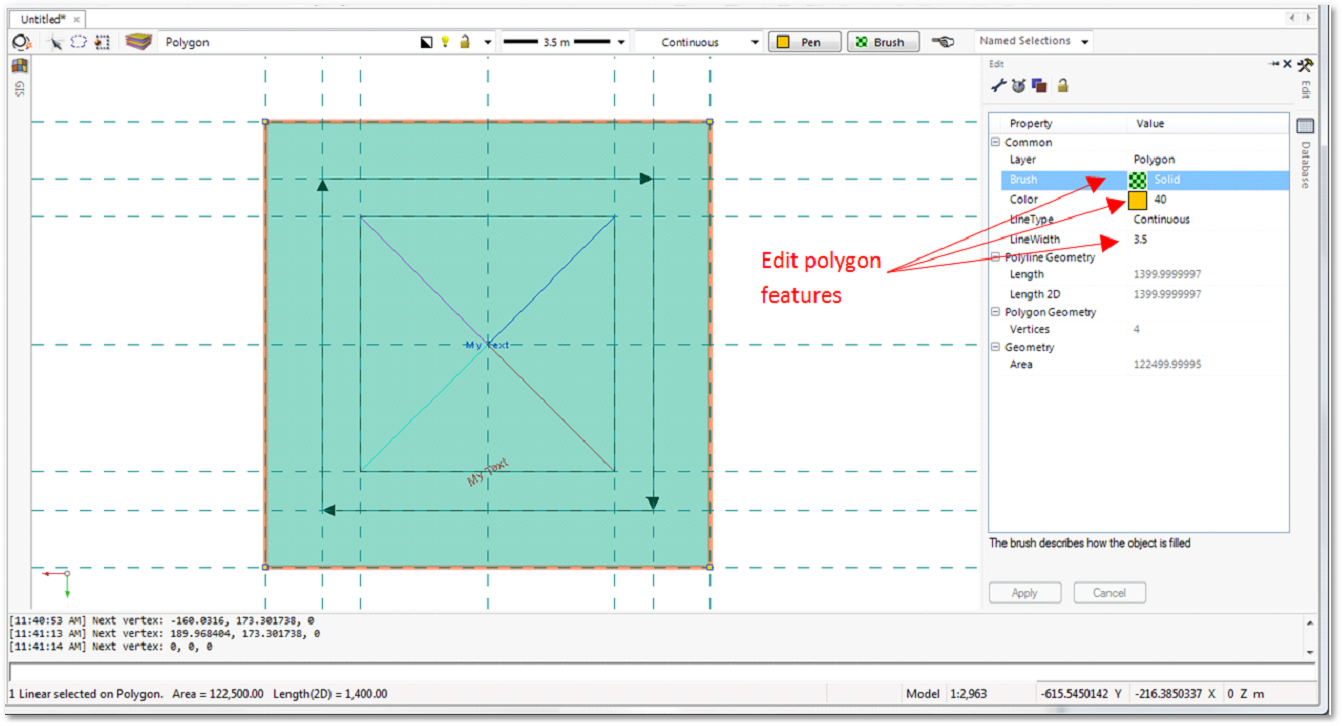Click the yellow Color swatch
This screenshot has height=726, width=1342.
pos(1138,200)
